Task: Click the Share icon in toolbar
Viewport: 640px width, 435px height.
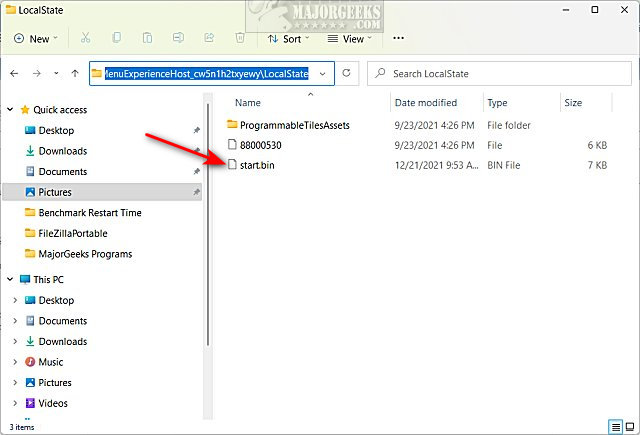Action: pyautogui.click(x=209, y=38)
